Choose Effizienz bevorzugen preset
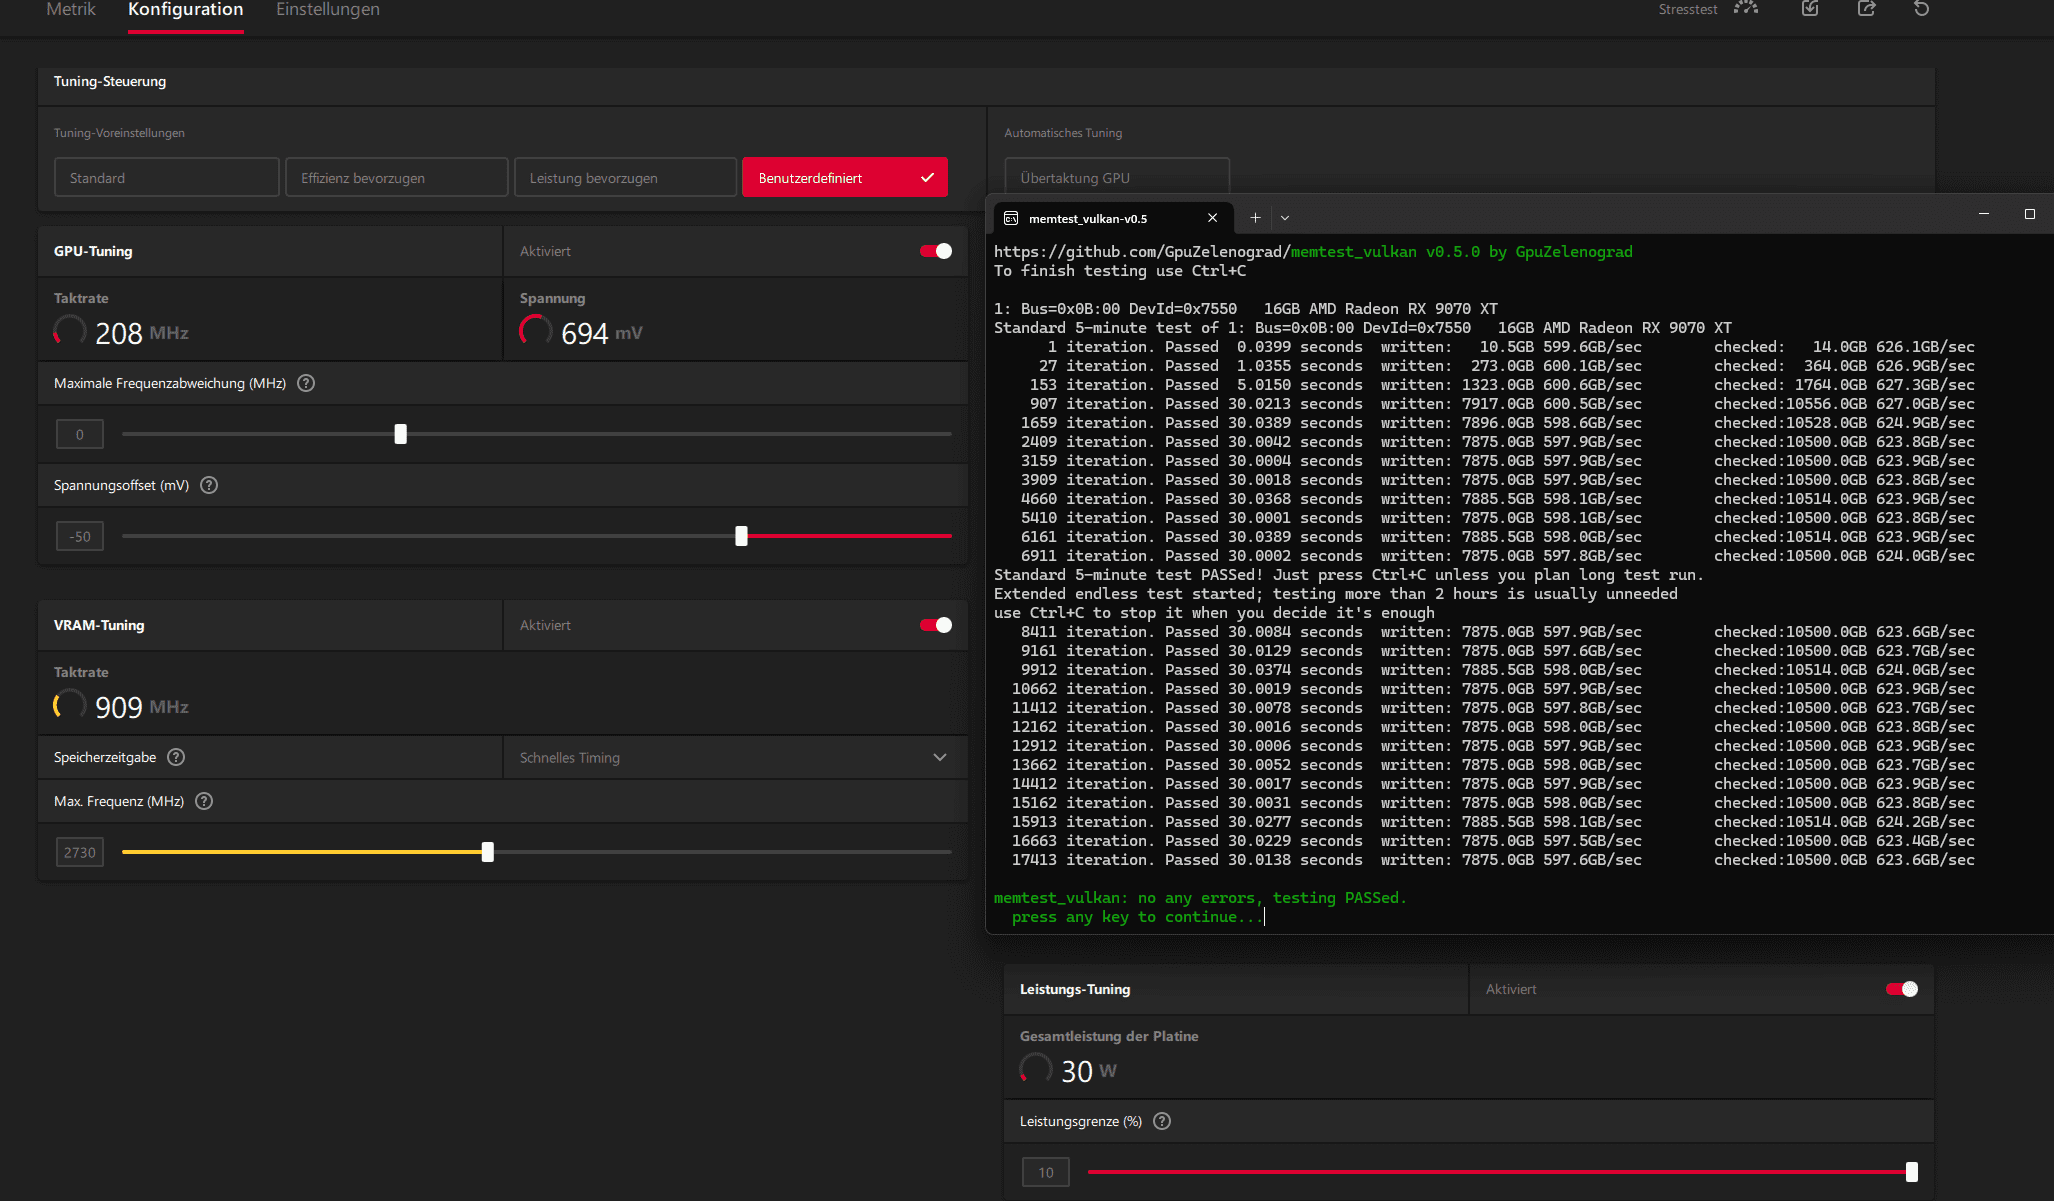2054x1201 pixels. point(396,177)
